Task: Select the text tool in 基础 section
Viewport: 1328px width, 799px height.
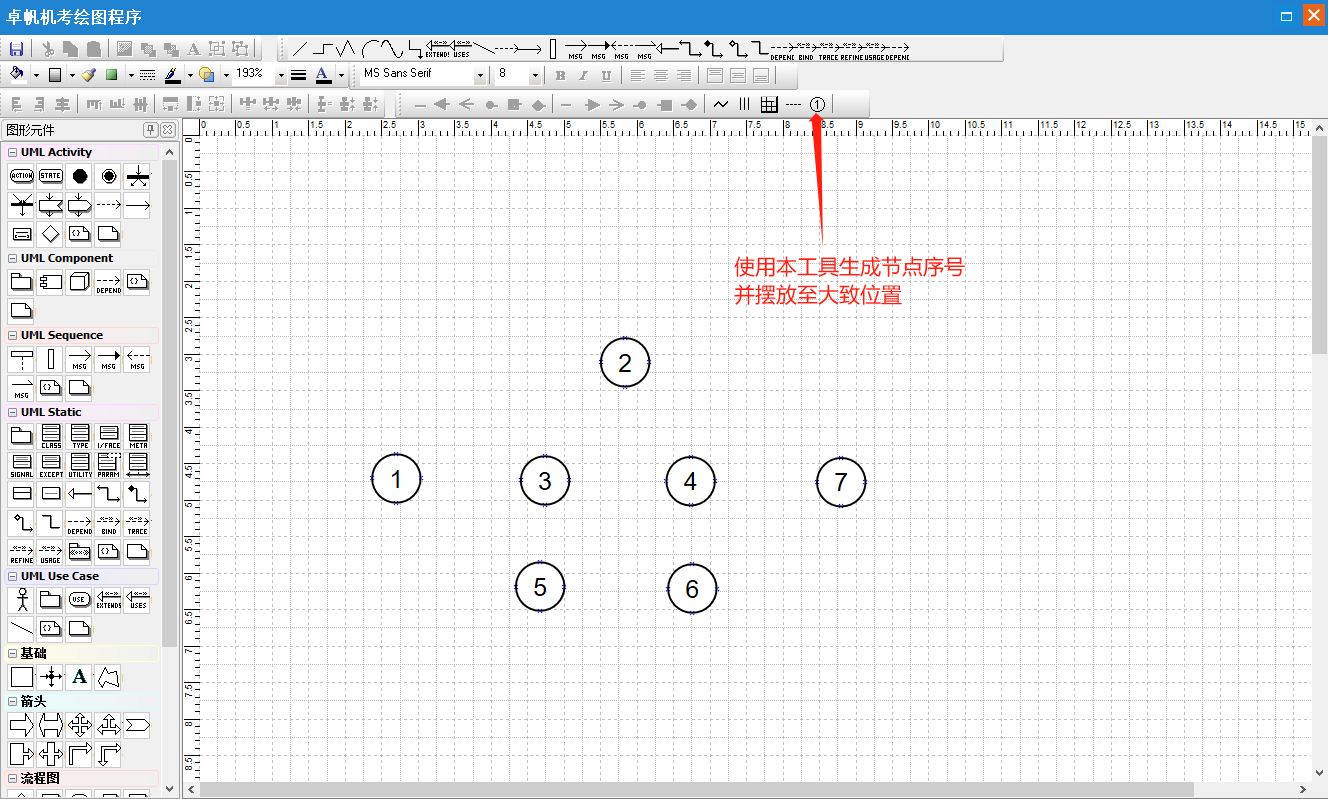Action: [80, 677]
